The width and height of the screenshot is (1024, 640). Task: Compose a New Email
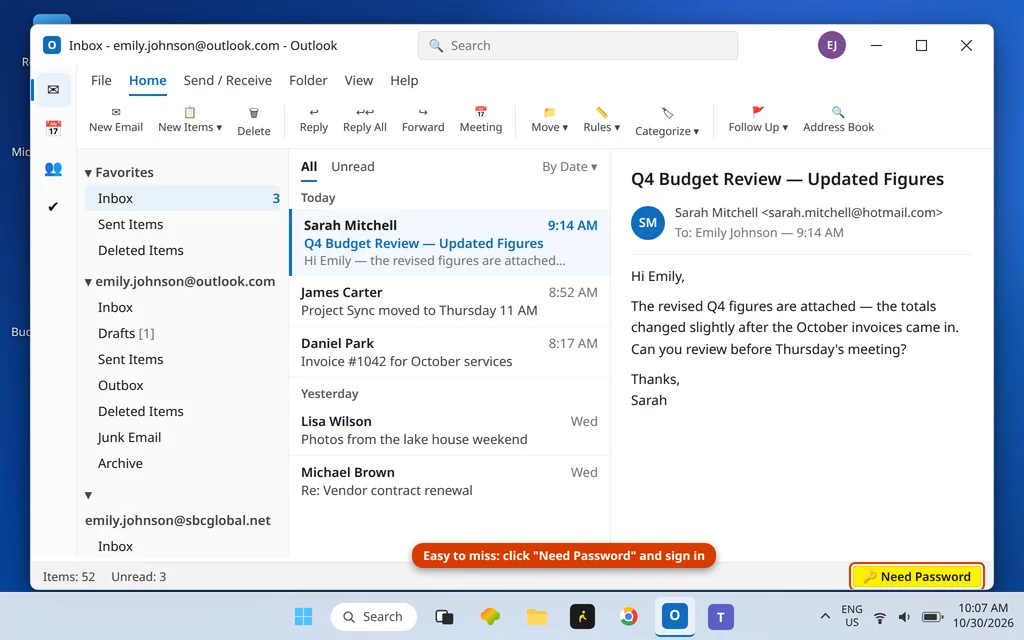tap(116, 120)
